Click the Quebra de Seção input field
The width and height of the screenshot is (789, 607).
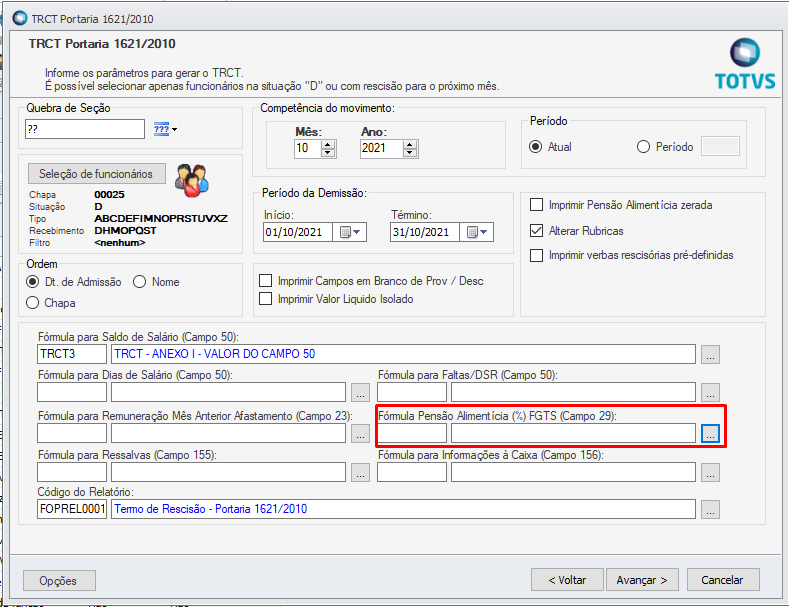85,129
